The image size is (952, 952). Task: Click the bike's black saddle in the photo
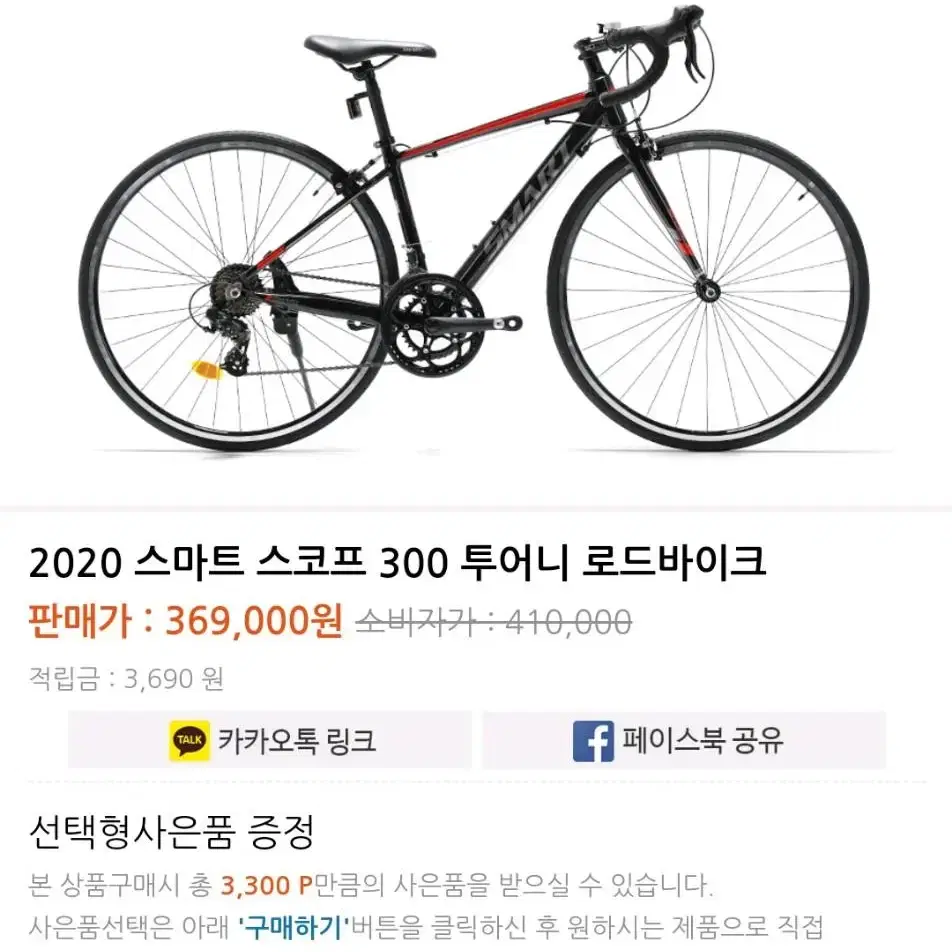[x=369, y=46]
